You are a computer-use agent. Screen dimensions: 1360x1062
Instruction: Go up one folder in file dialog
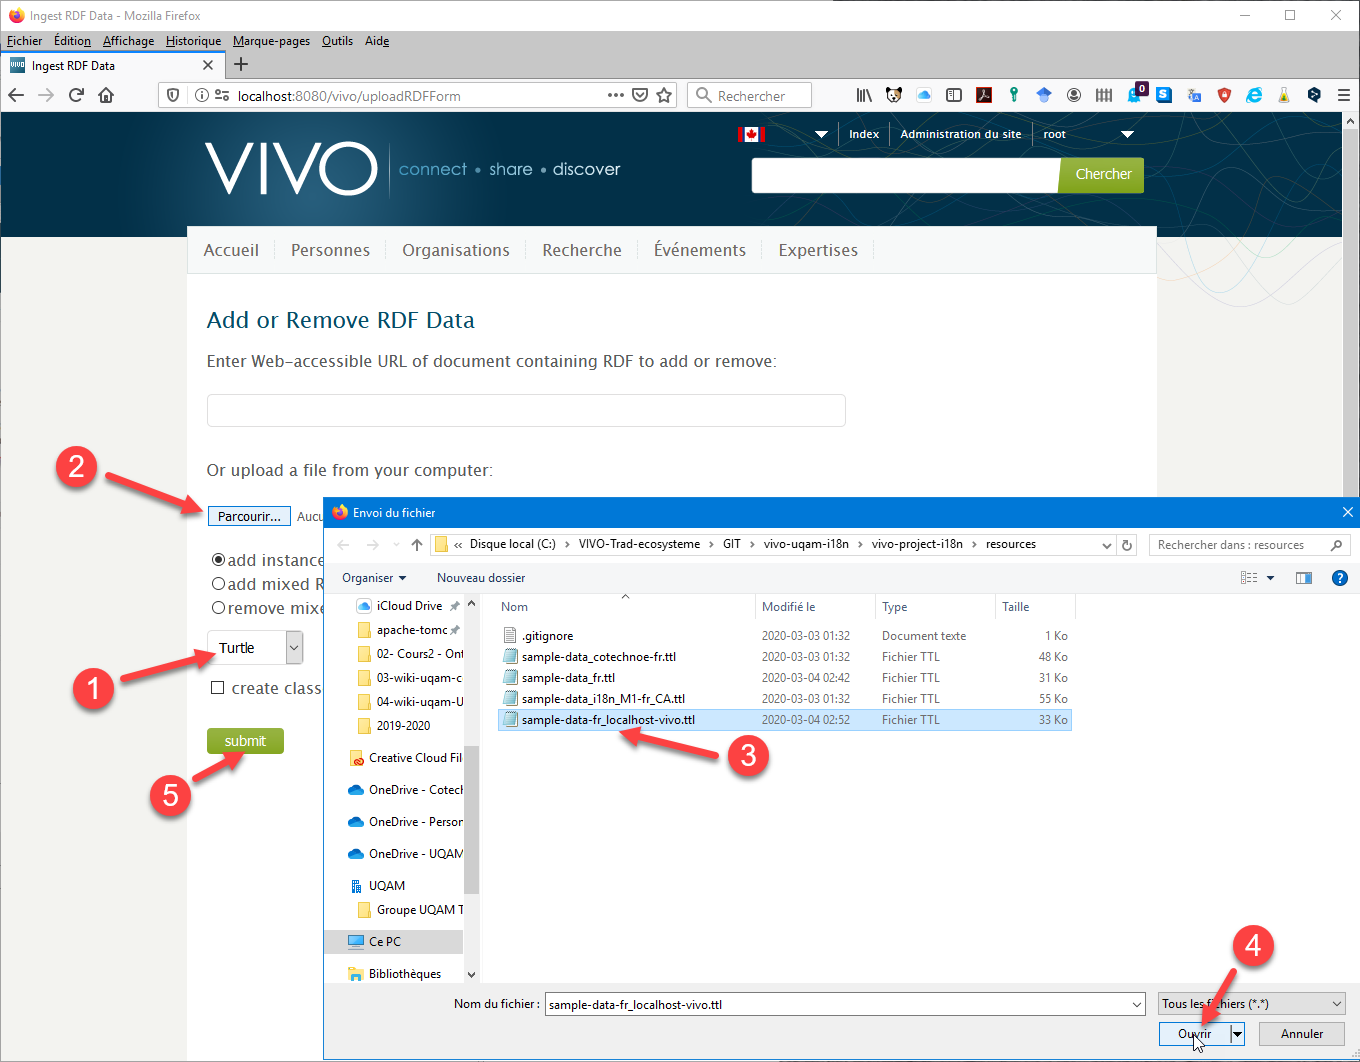click(417, 545)
